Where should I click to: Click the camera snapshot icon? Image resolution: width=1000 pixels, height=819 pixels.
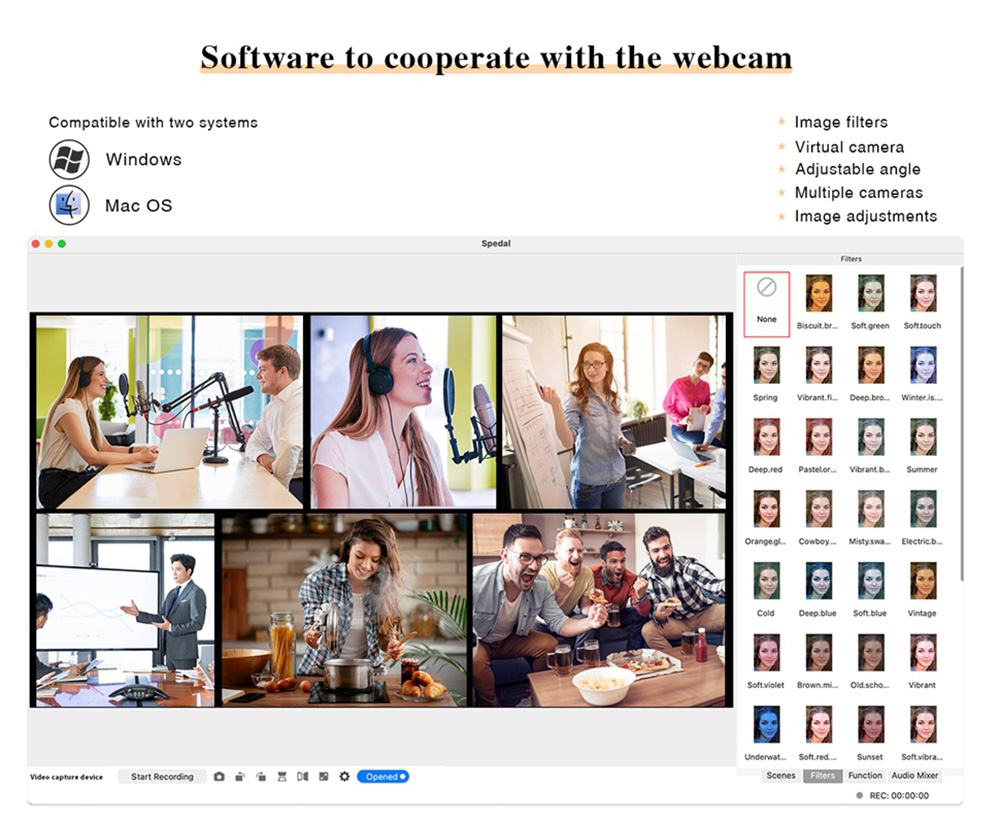click(219, 777)
